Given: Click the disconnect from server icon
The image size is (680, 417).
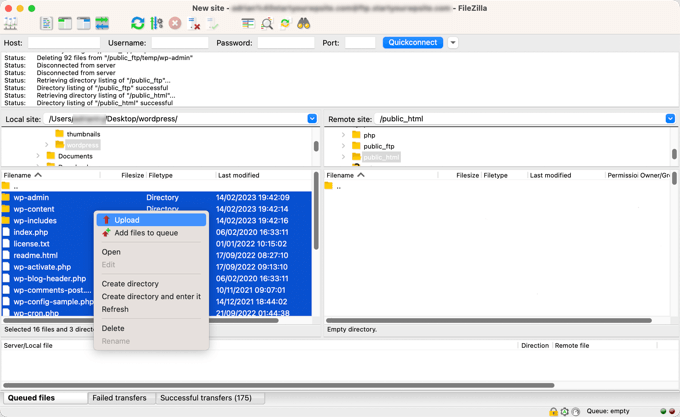Looking at the screenshot, I should point(194,23).
